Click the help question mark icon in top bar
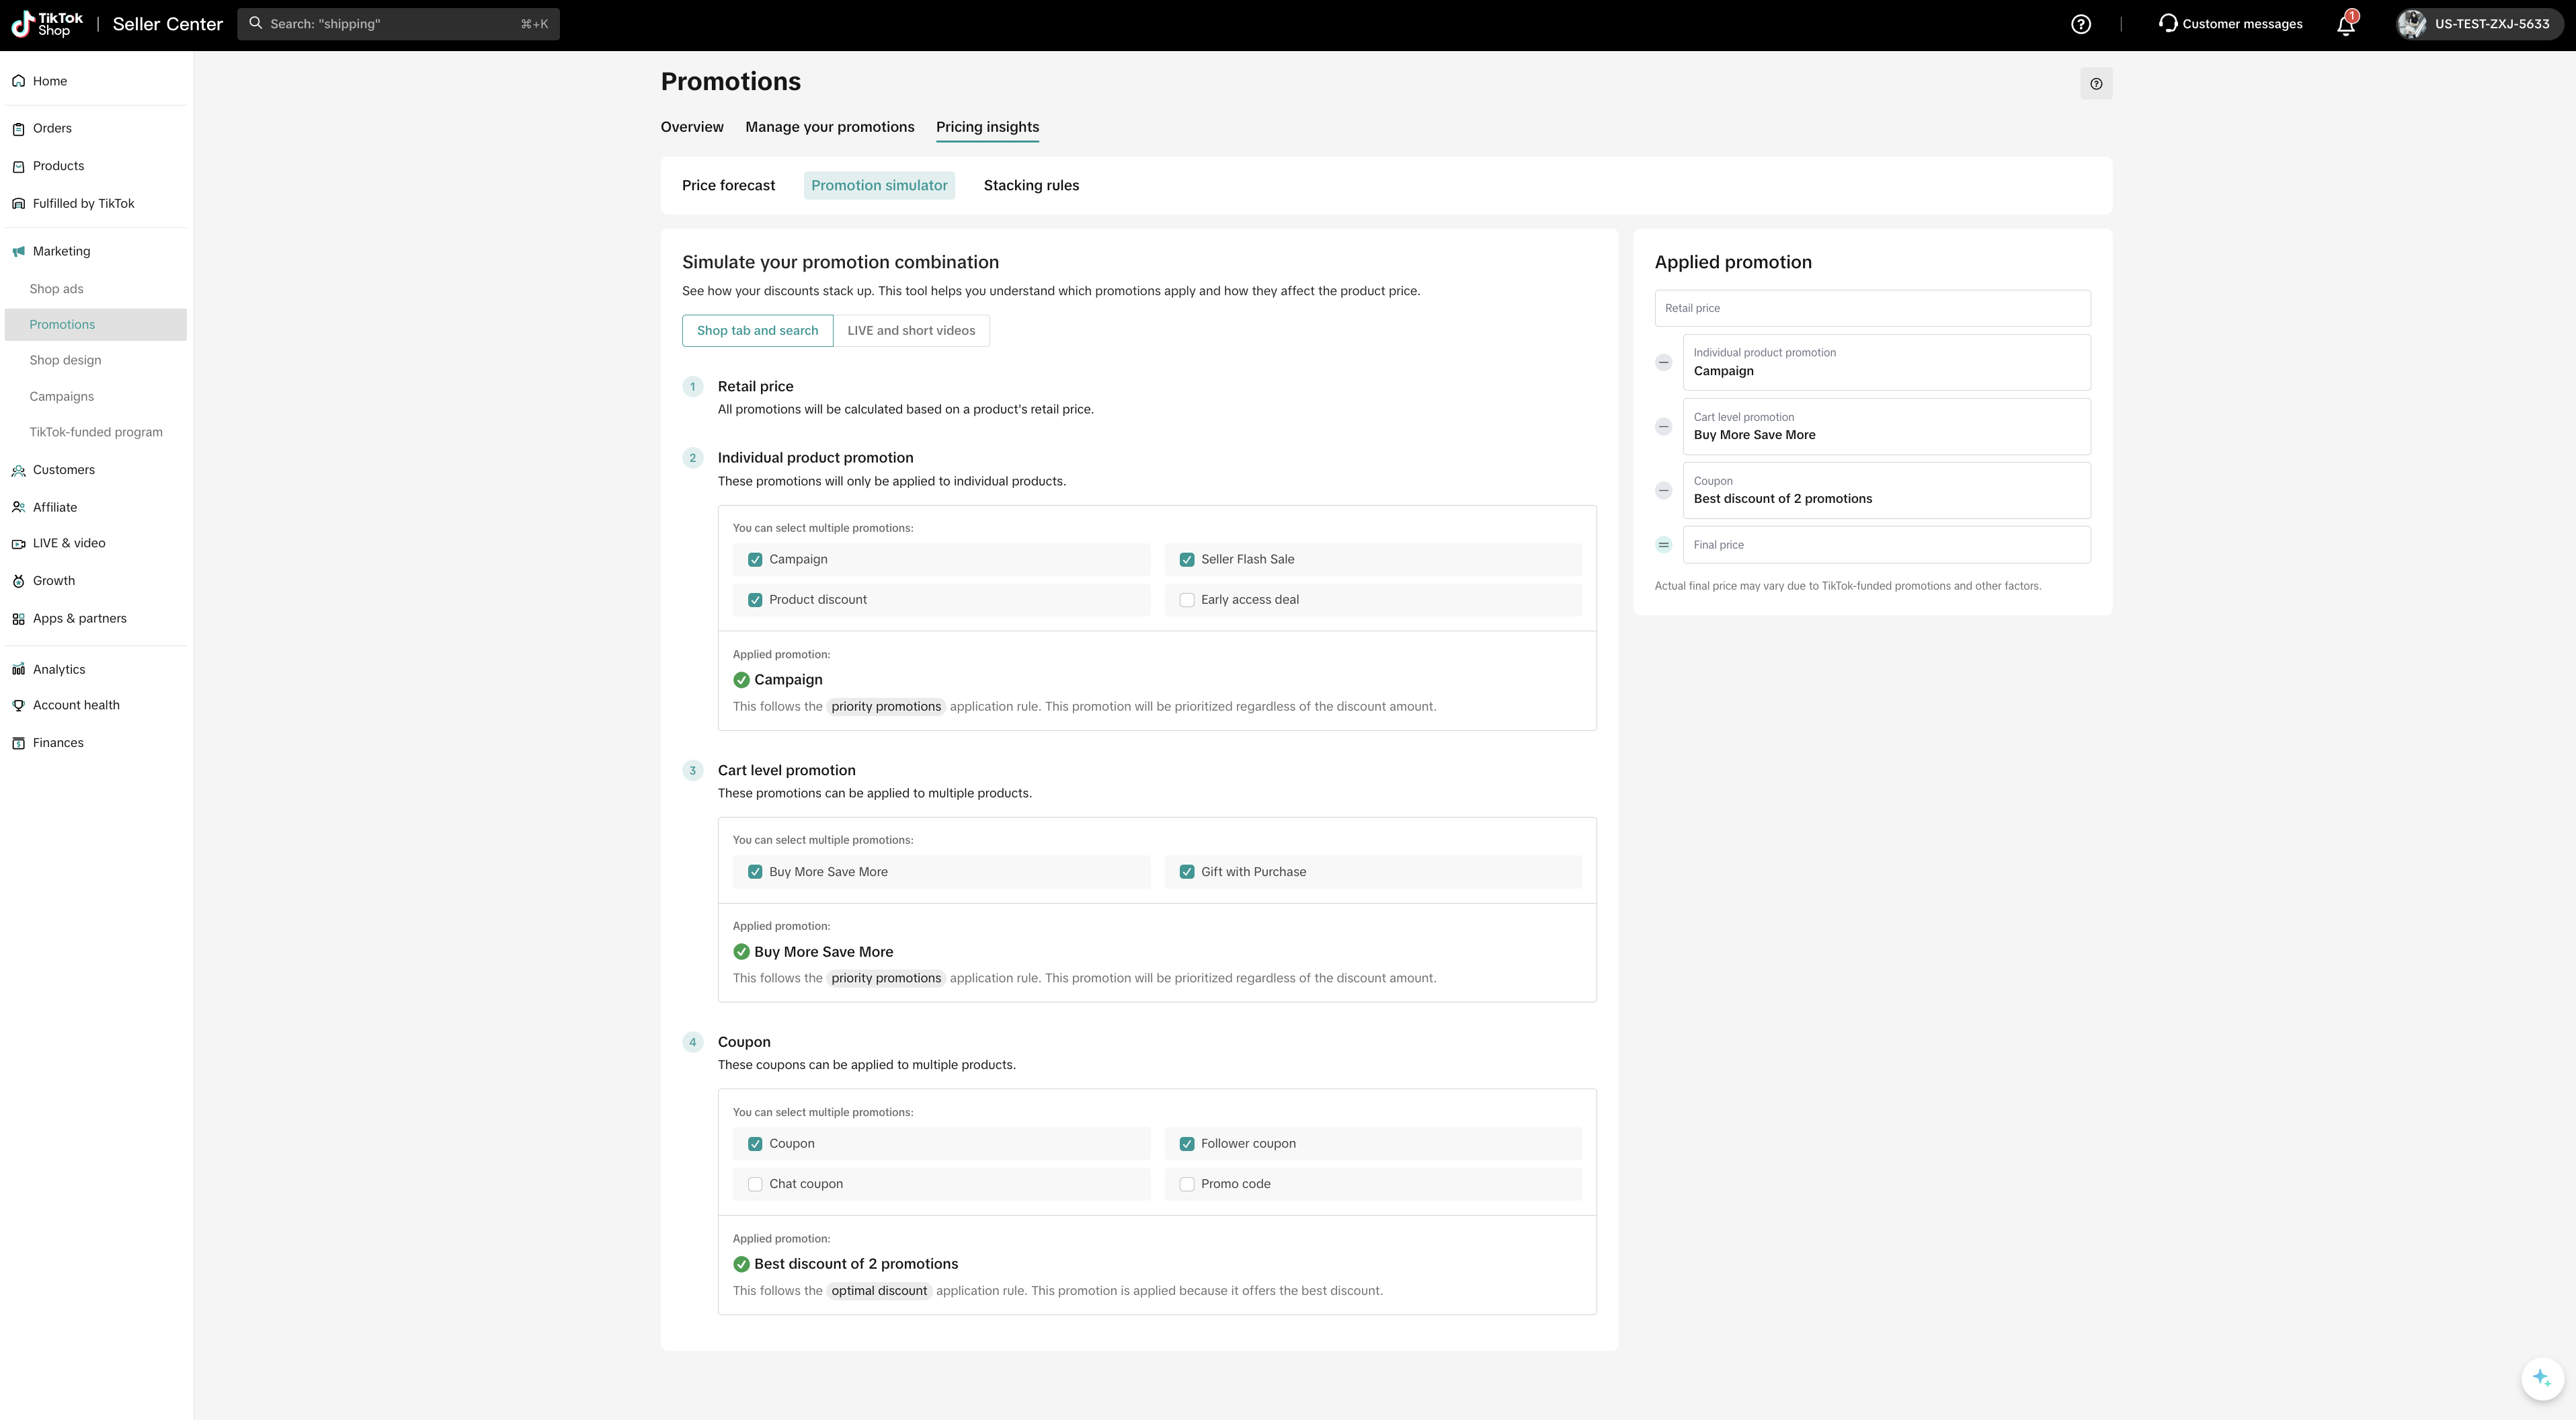This screenshot has height=1420, width=2576. tap(2080, 24)
